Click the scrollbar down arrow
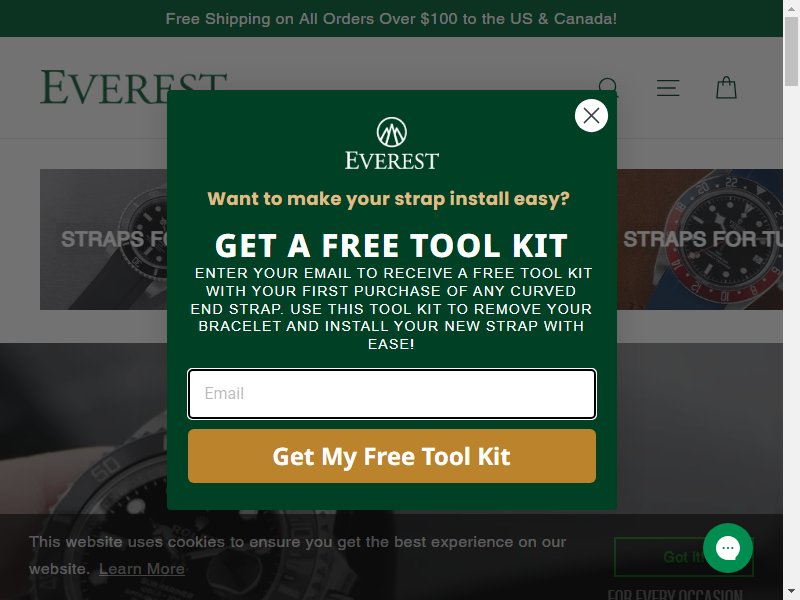The image size is (800, 600). pyautogui.click(x=791, y=593)
